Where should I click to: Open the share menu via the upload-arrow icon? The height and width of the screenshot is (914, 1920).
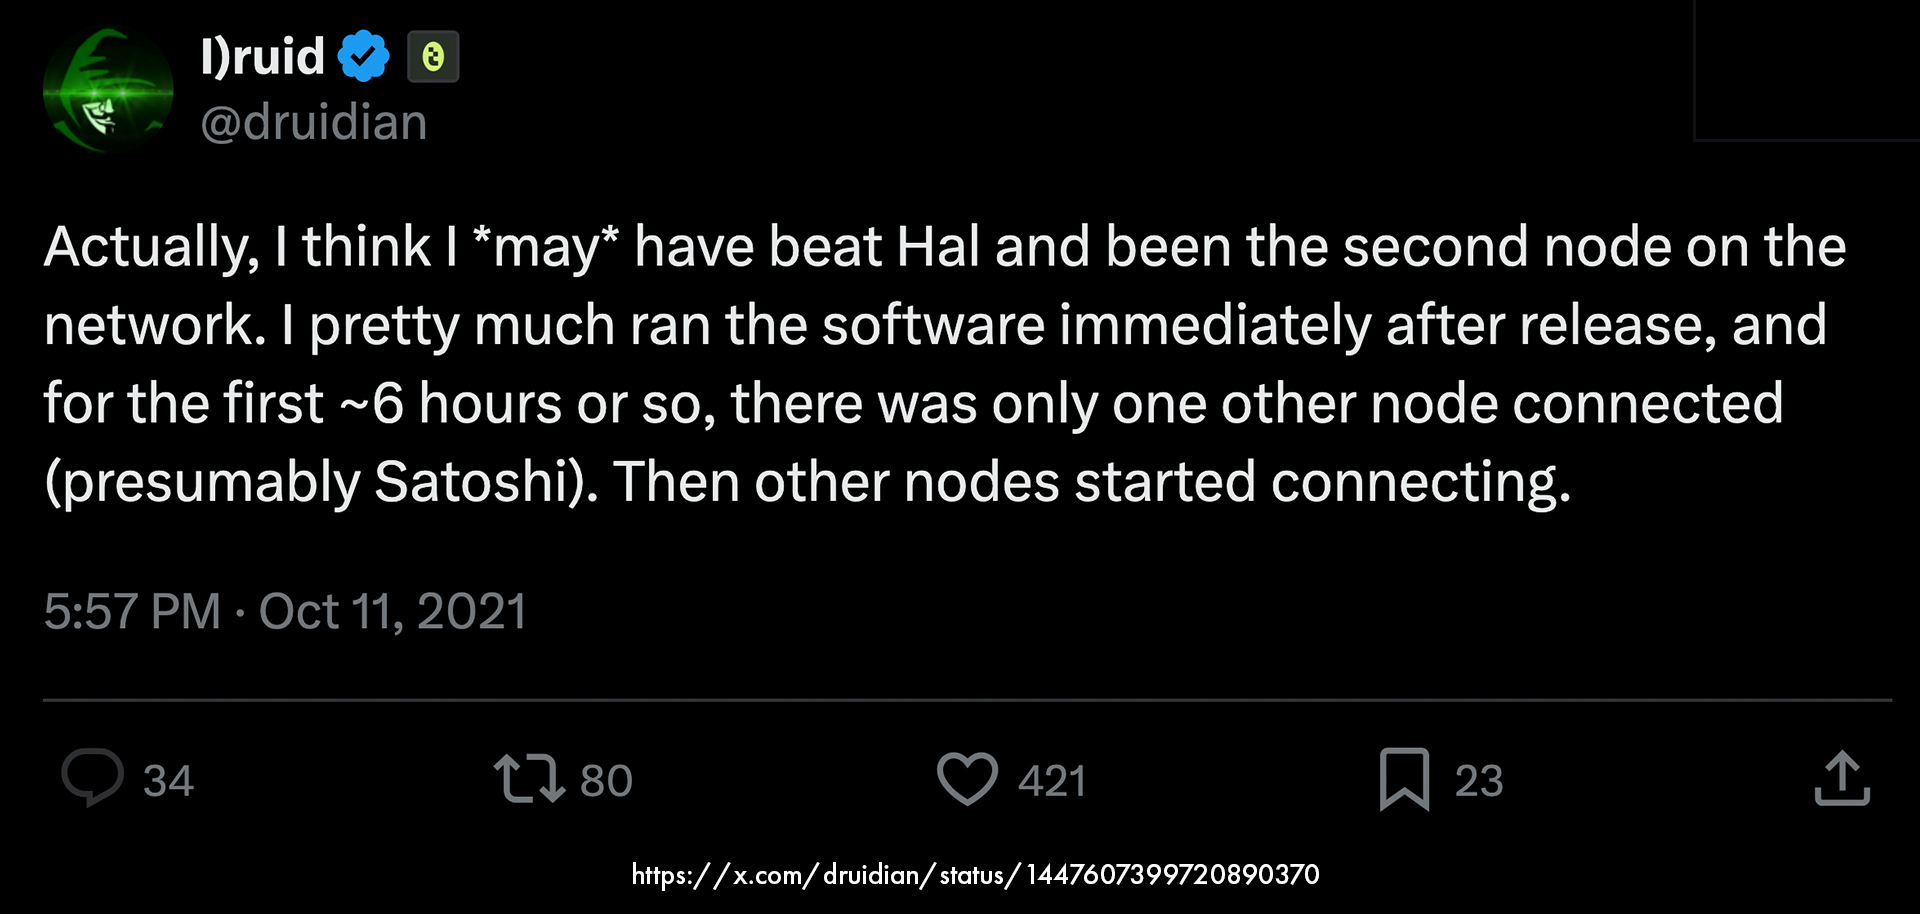[1841, 779]
